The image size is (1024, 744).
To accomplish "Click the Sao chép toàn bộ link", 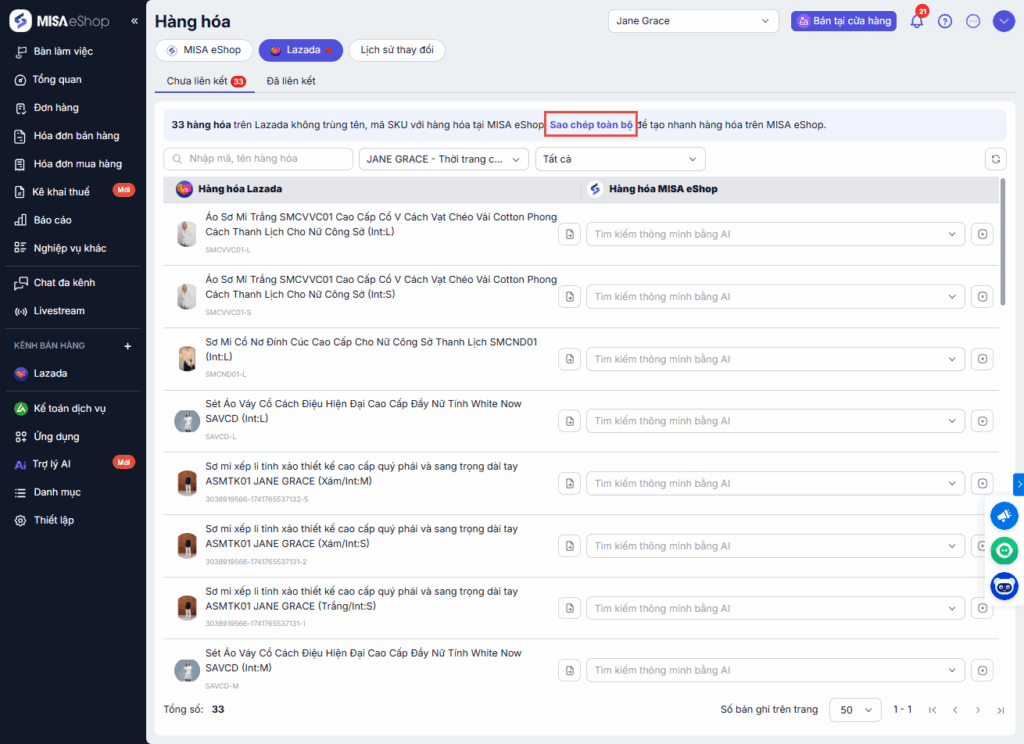I will click(591, 125).
